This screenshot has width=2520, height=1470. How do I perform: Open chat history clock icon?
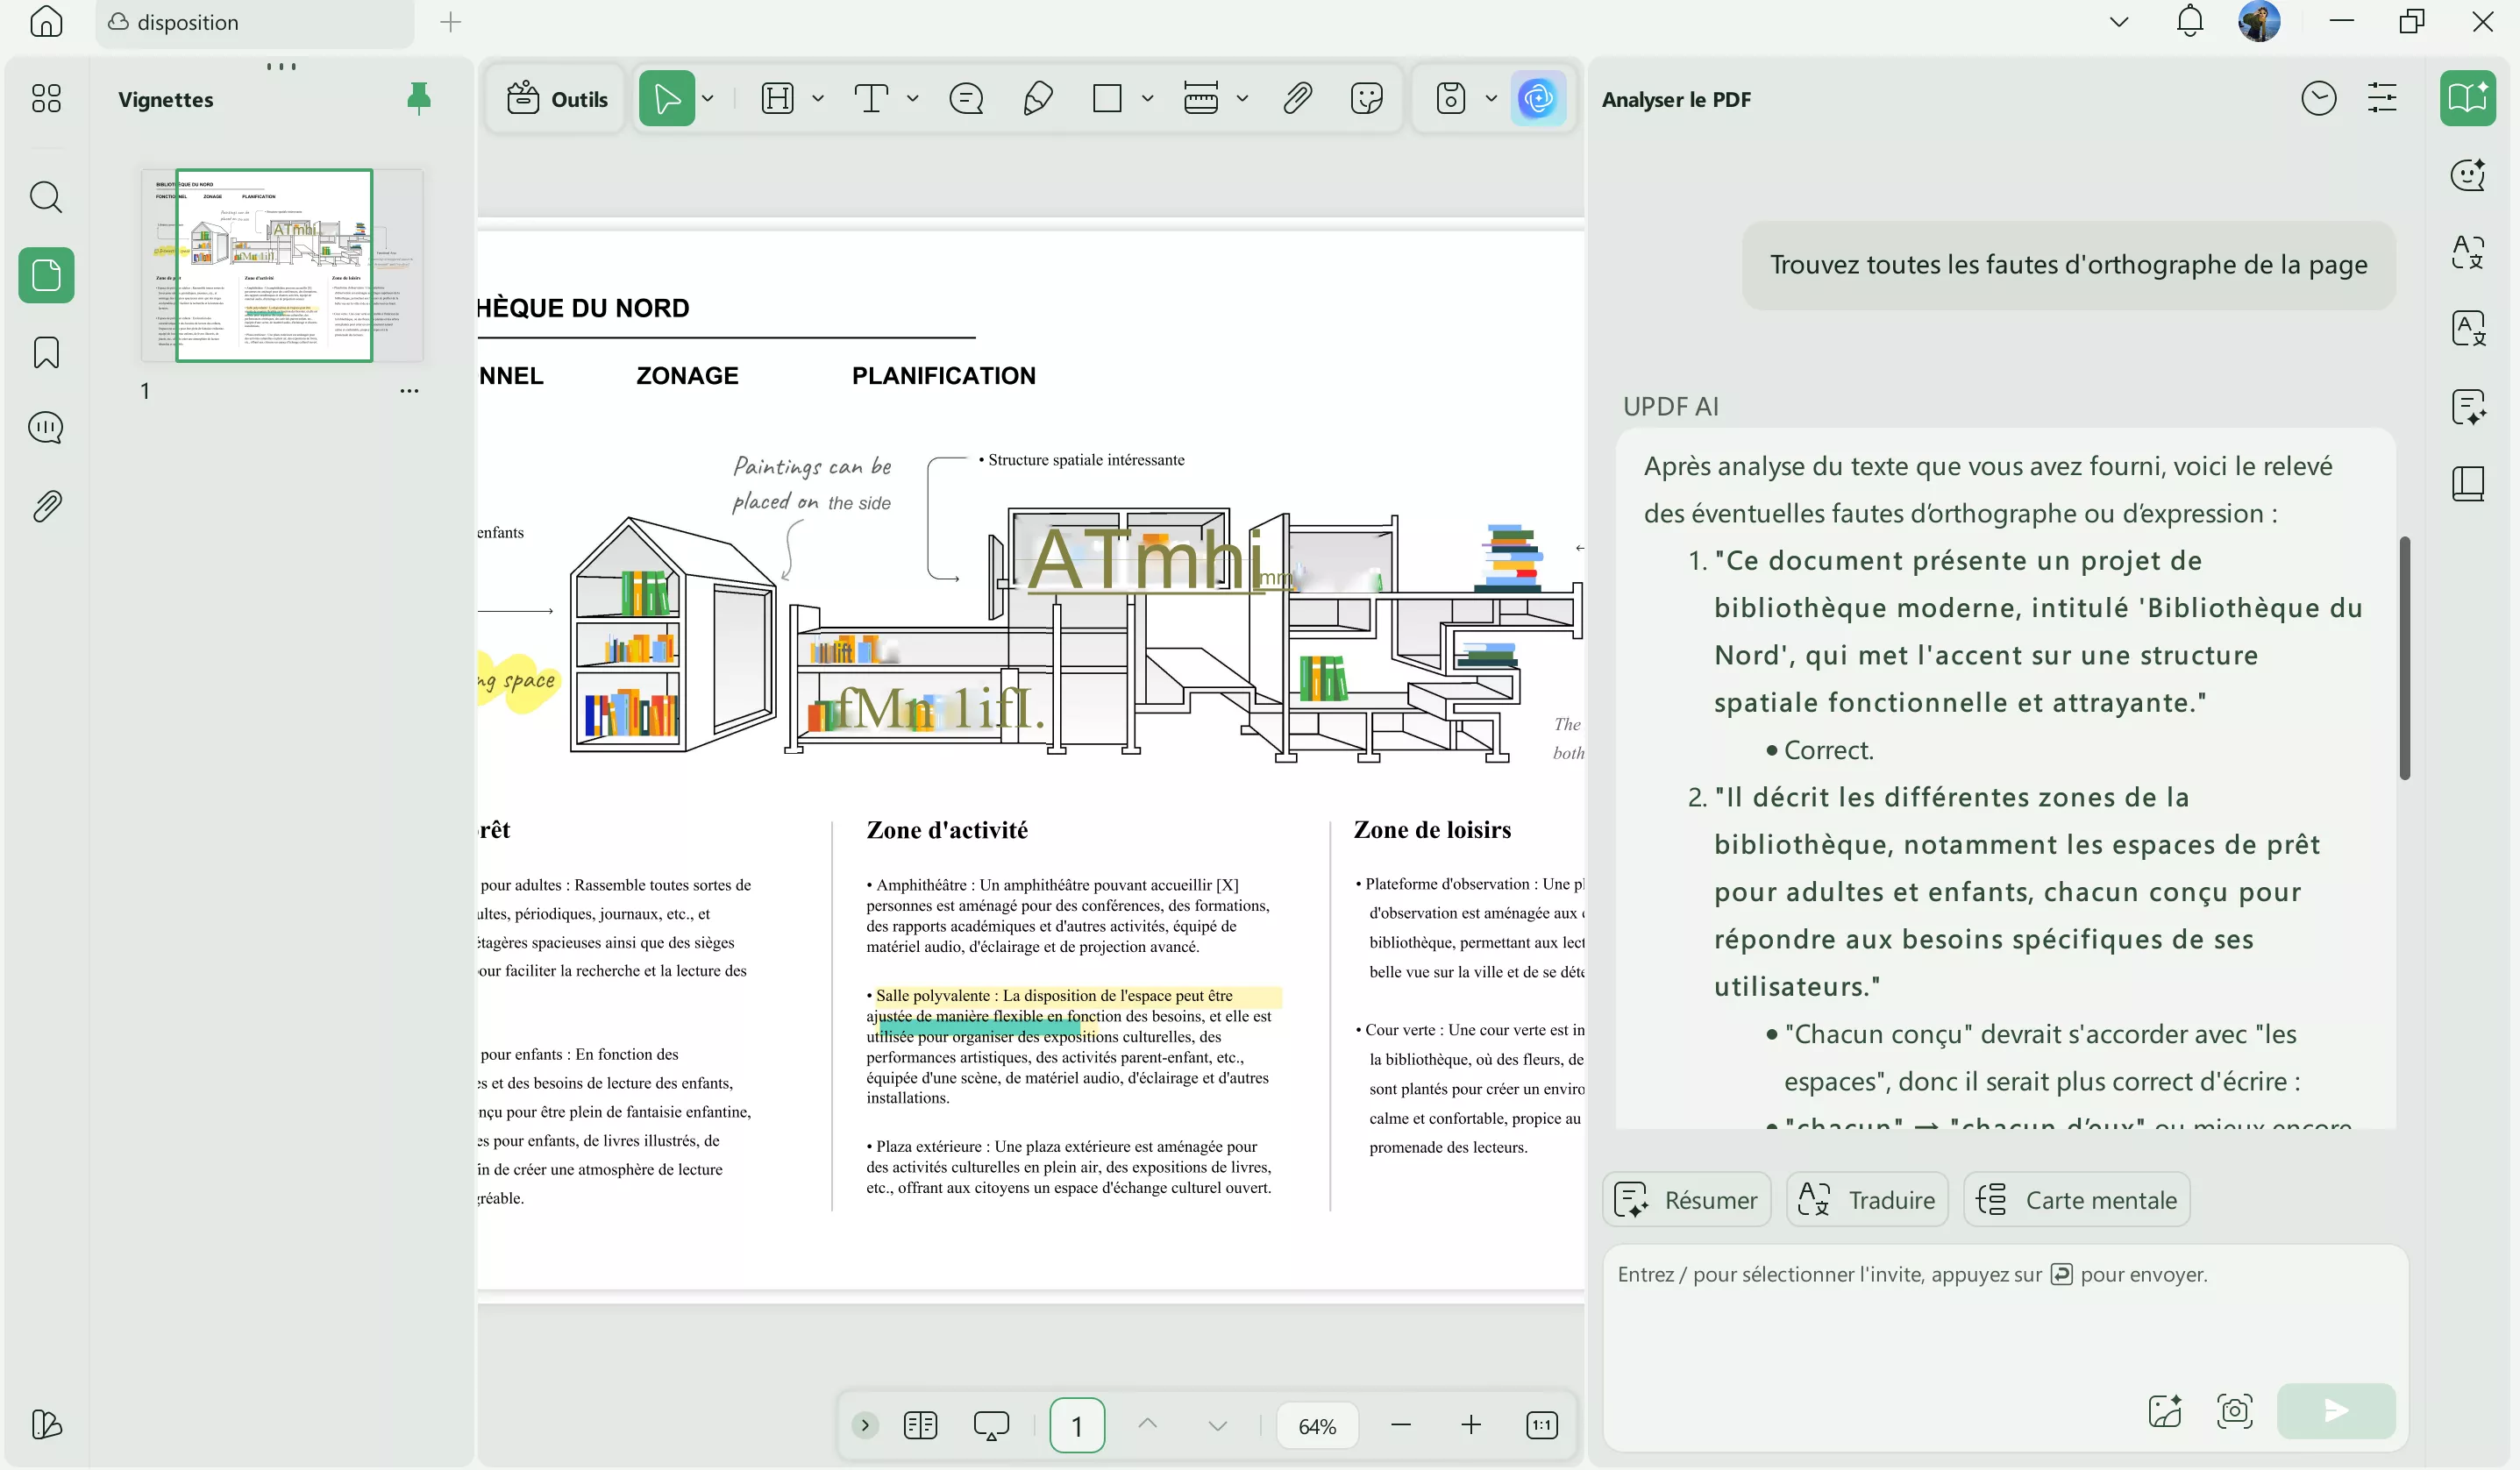[2318, 98]
